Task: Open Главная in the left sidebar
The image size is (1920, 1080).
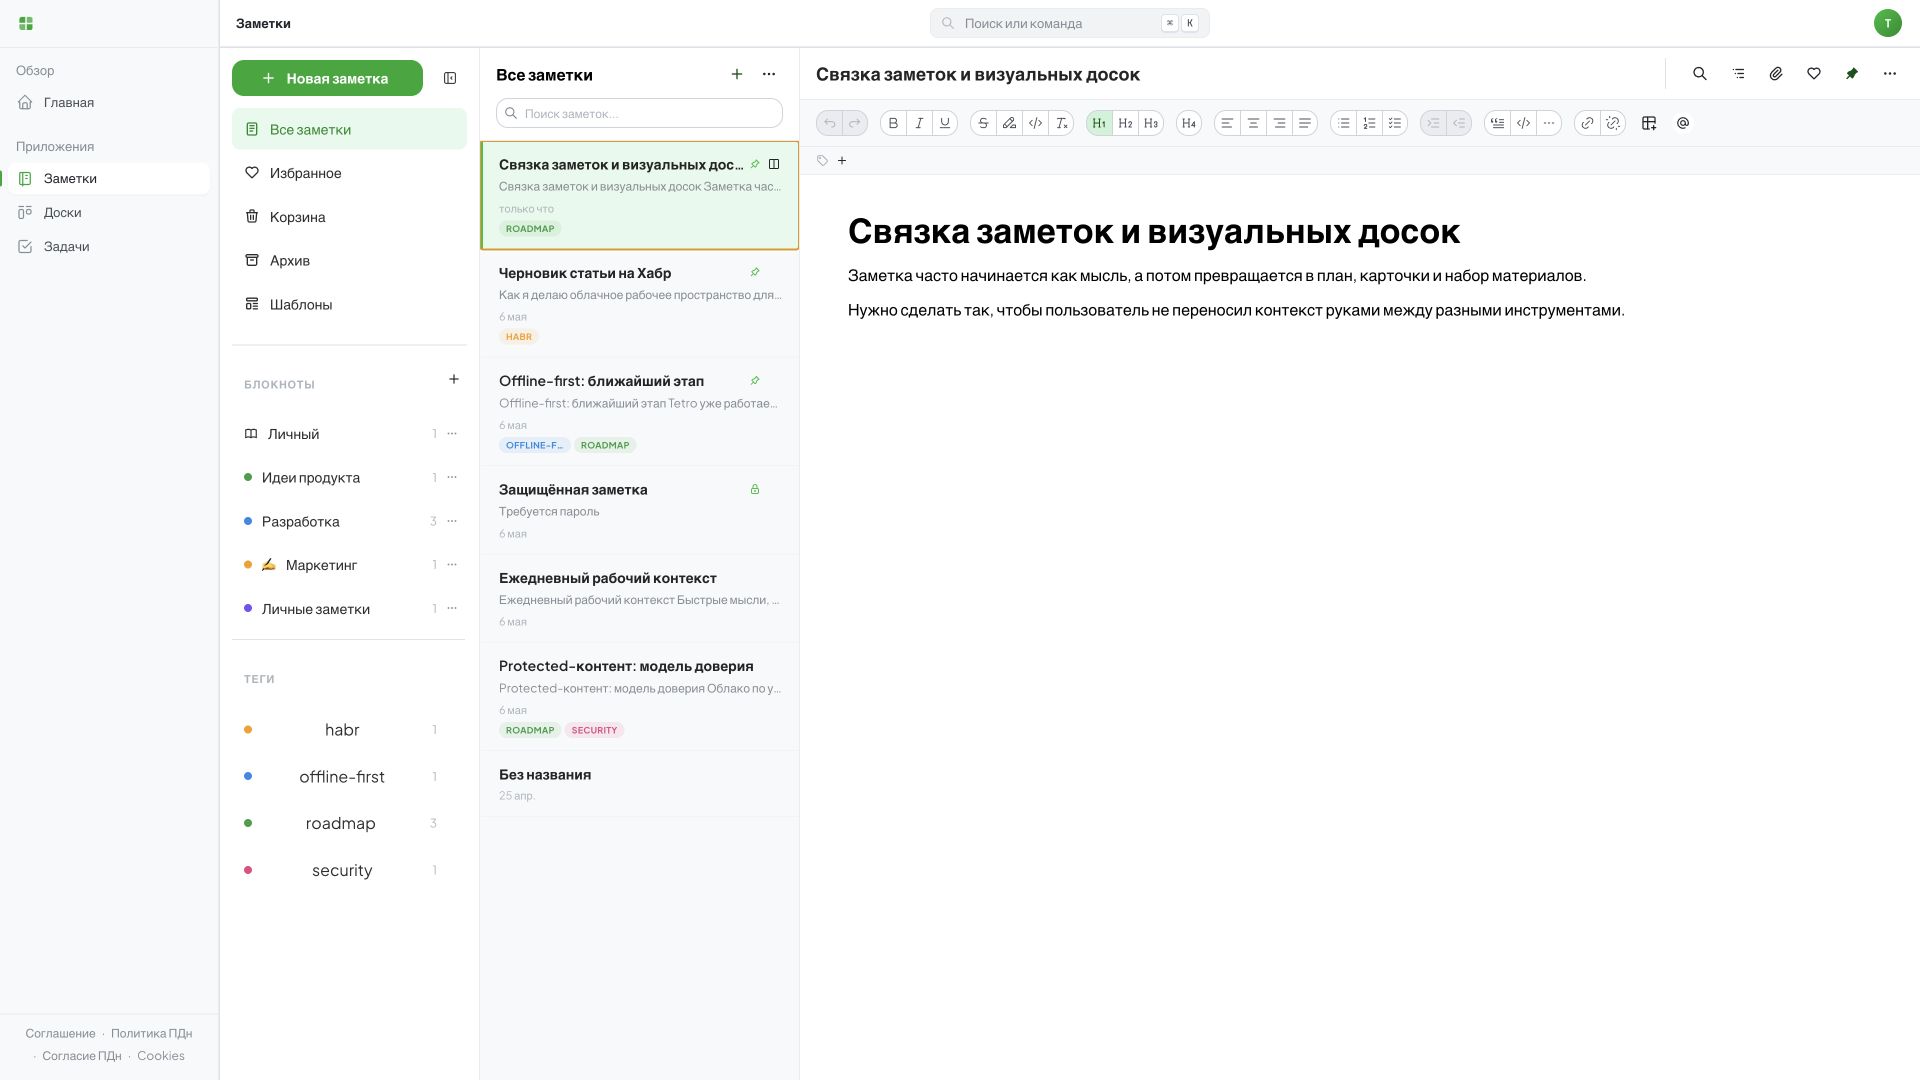Action: [x=105, y=103]
